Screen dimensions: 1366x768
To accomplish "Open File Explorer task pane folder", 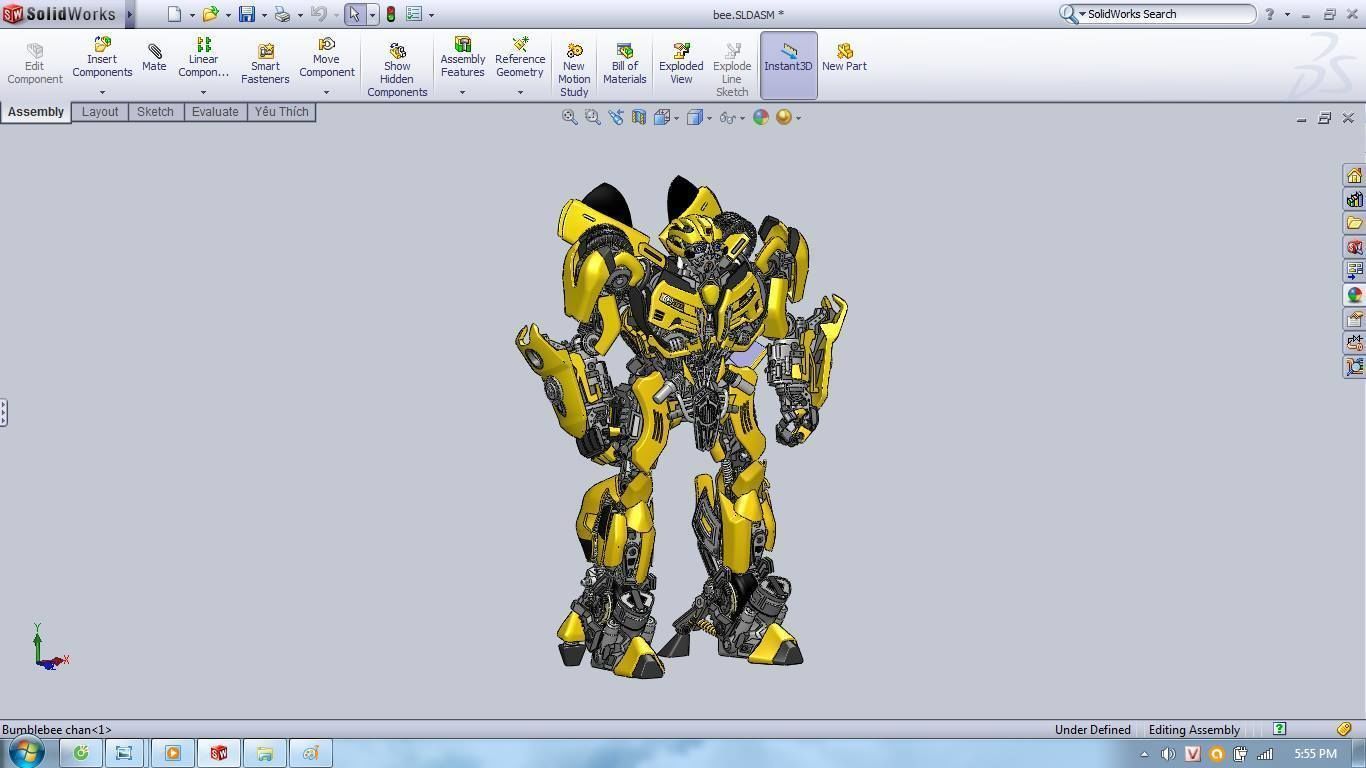I will coord(1354,223).
